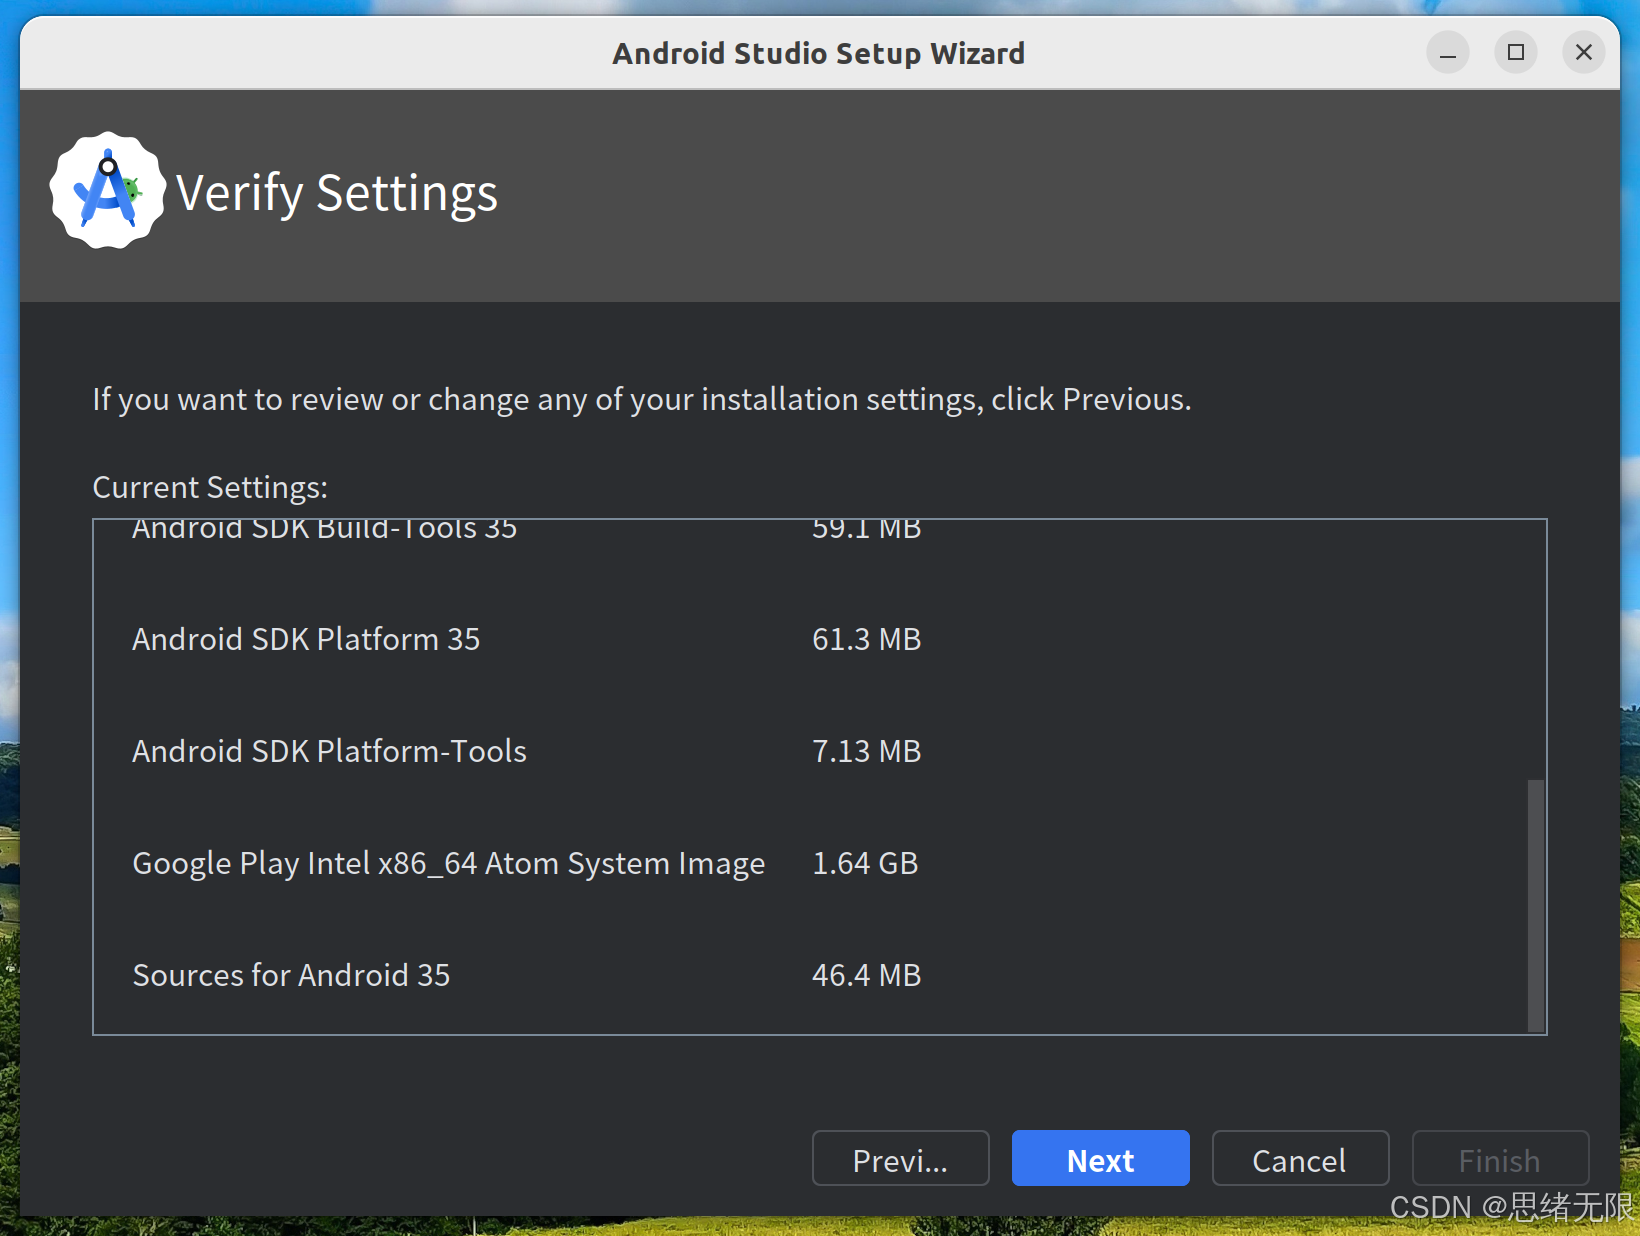
Task: Click the 61.3 MB size value
Action: pos(866,639)
